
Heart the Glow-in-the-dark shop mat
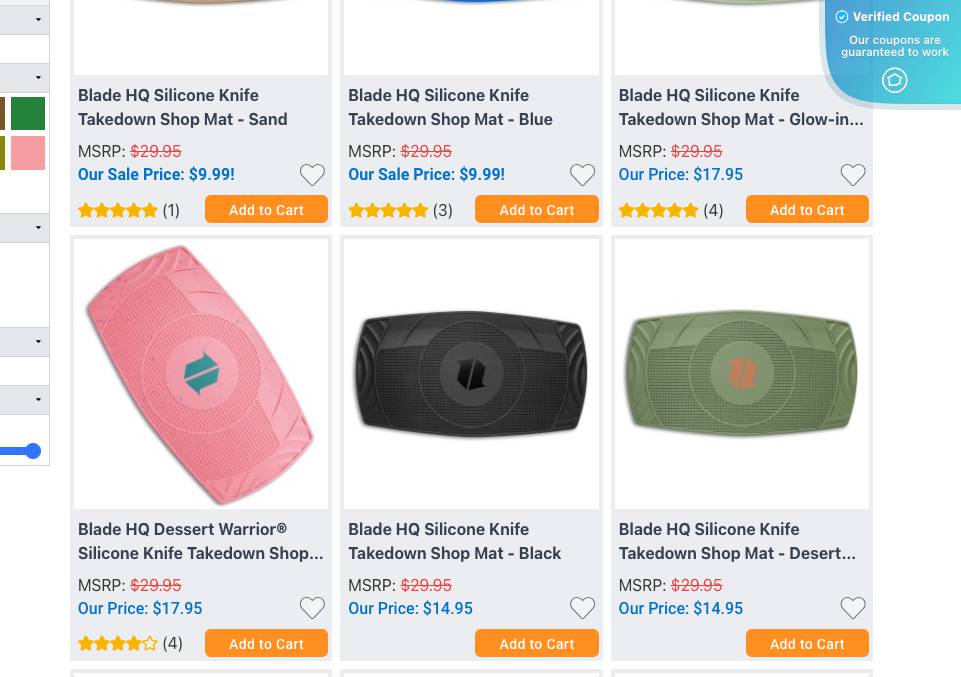tap(852, 175)
